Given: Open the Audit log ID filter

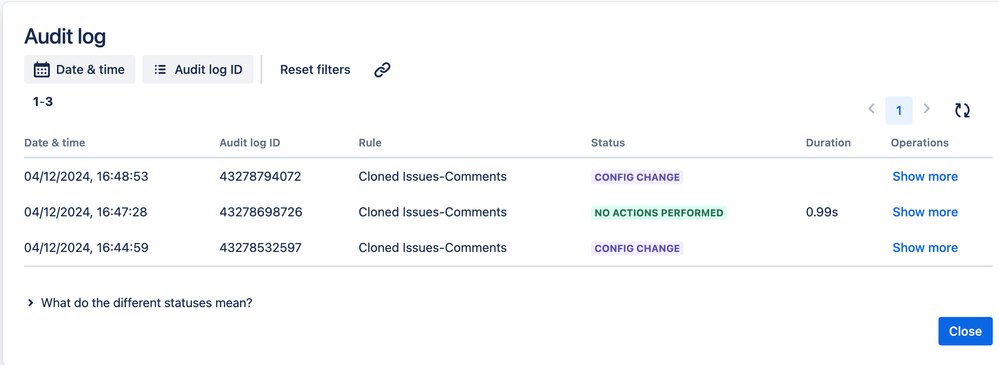Looking at the screenshot, I should tap(198, 69).
